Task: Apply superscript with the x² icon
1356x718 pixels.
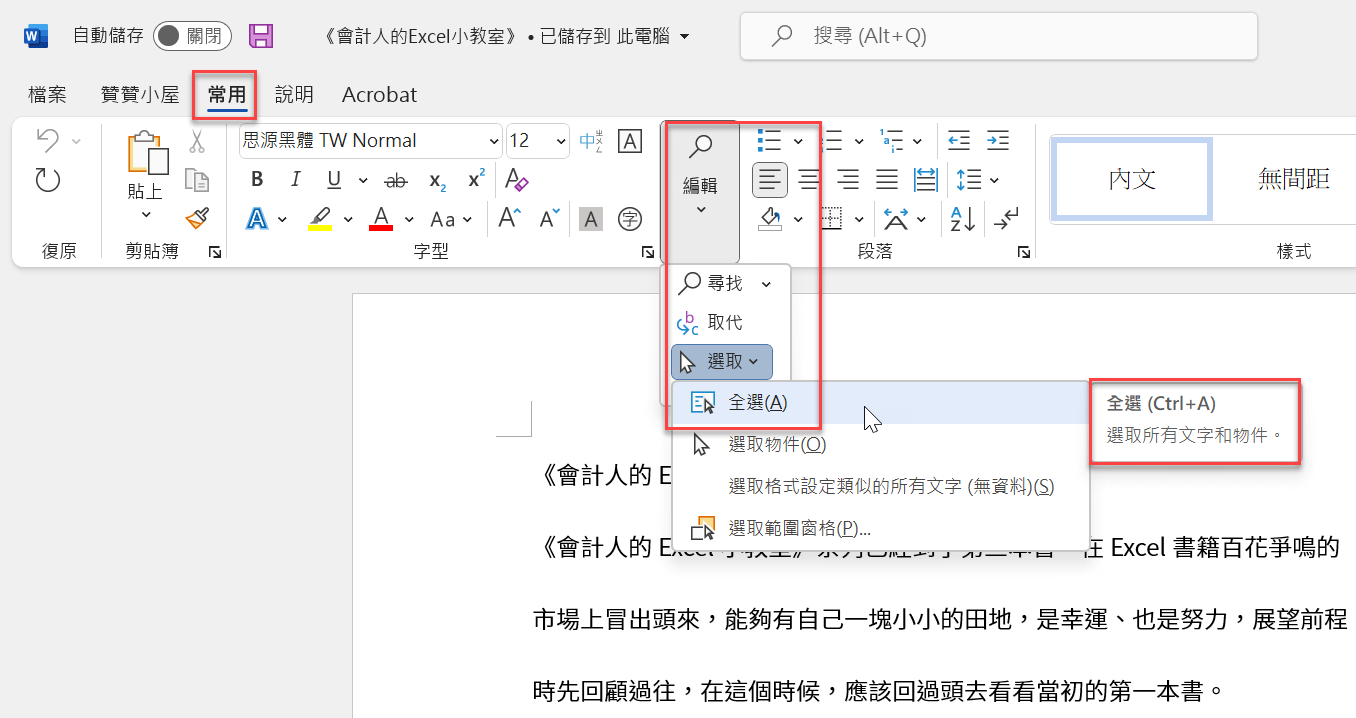Action: coord(476,180)
